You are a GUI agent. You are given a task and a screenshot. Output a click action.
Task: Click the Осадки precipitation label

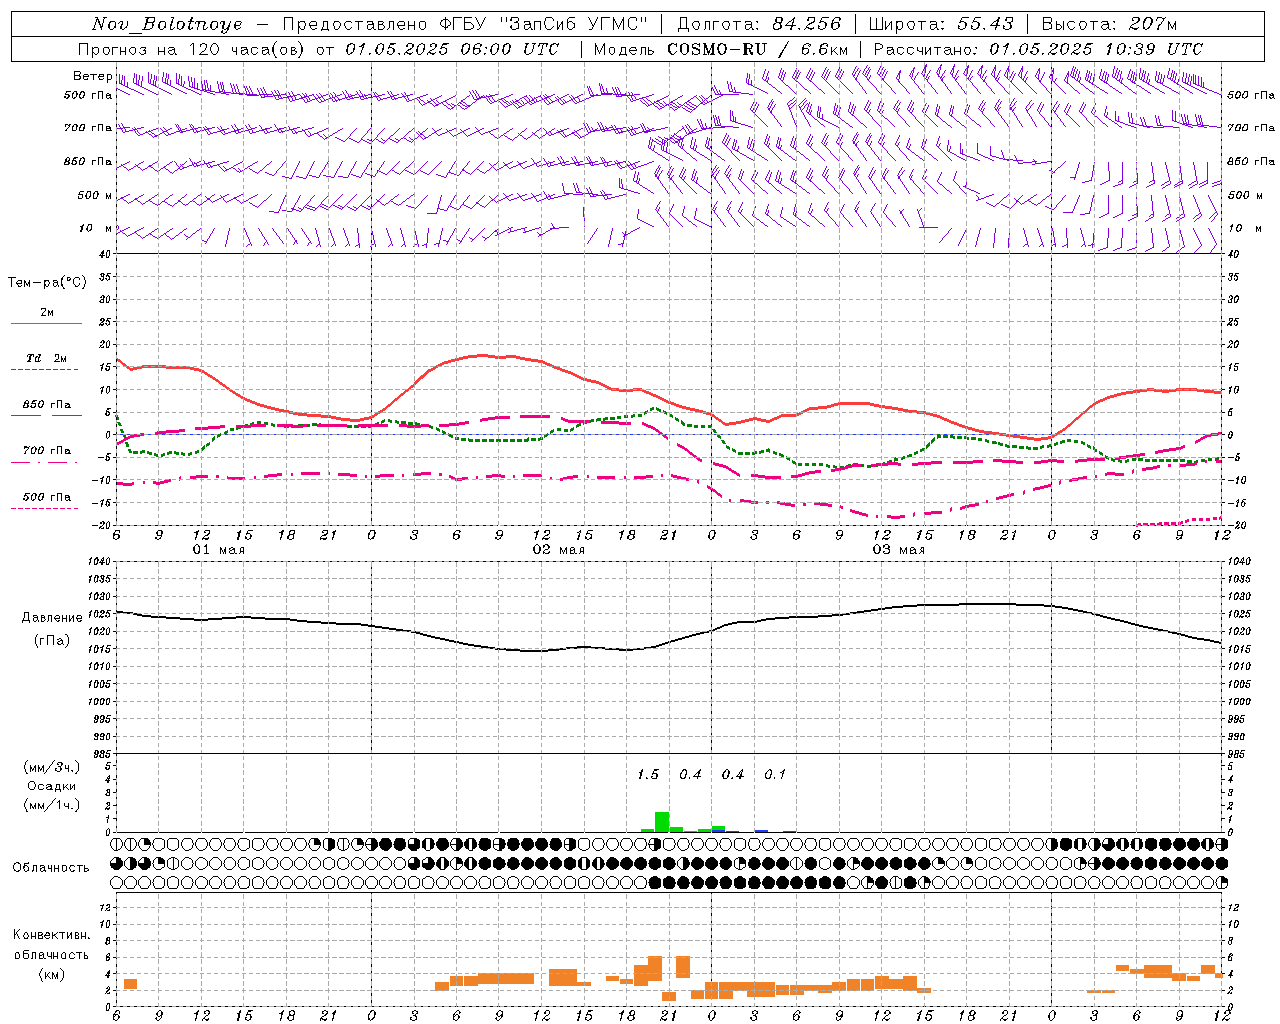click(x=51, y=786)
